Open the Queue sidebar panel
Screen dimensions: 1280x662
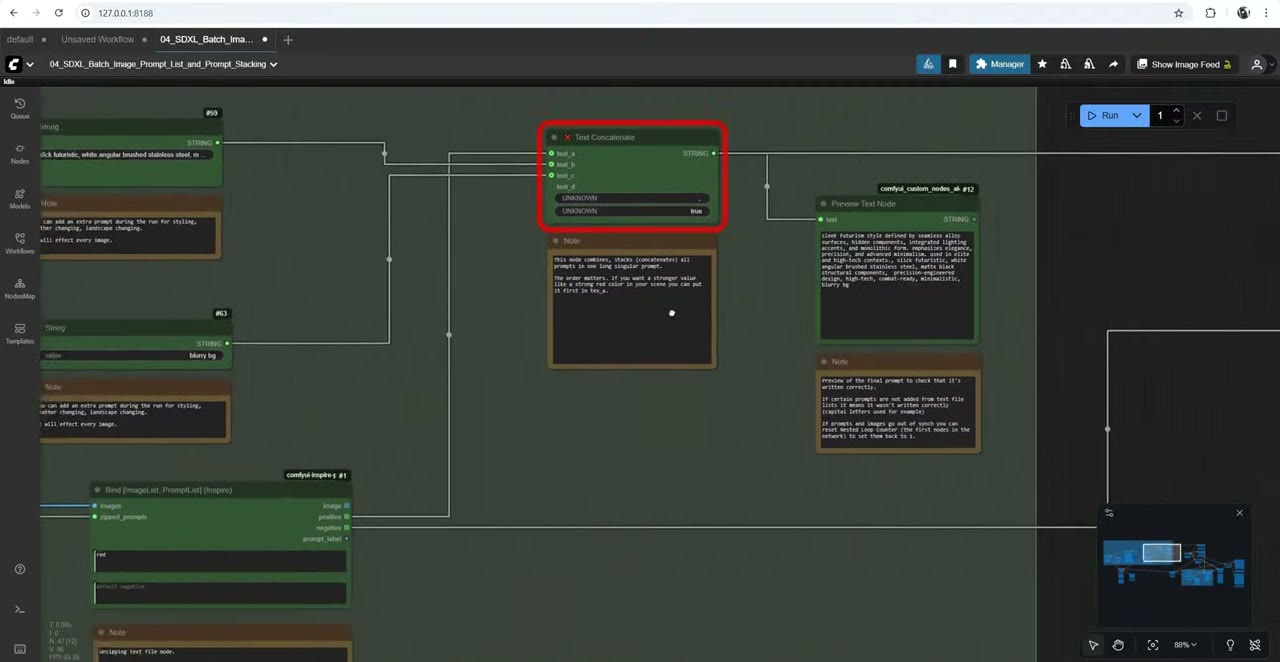20,108
